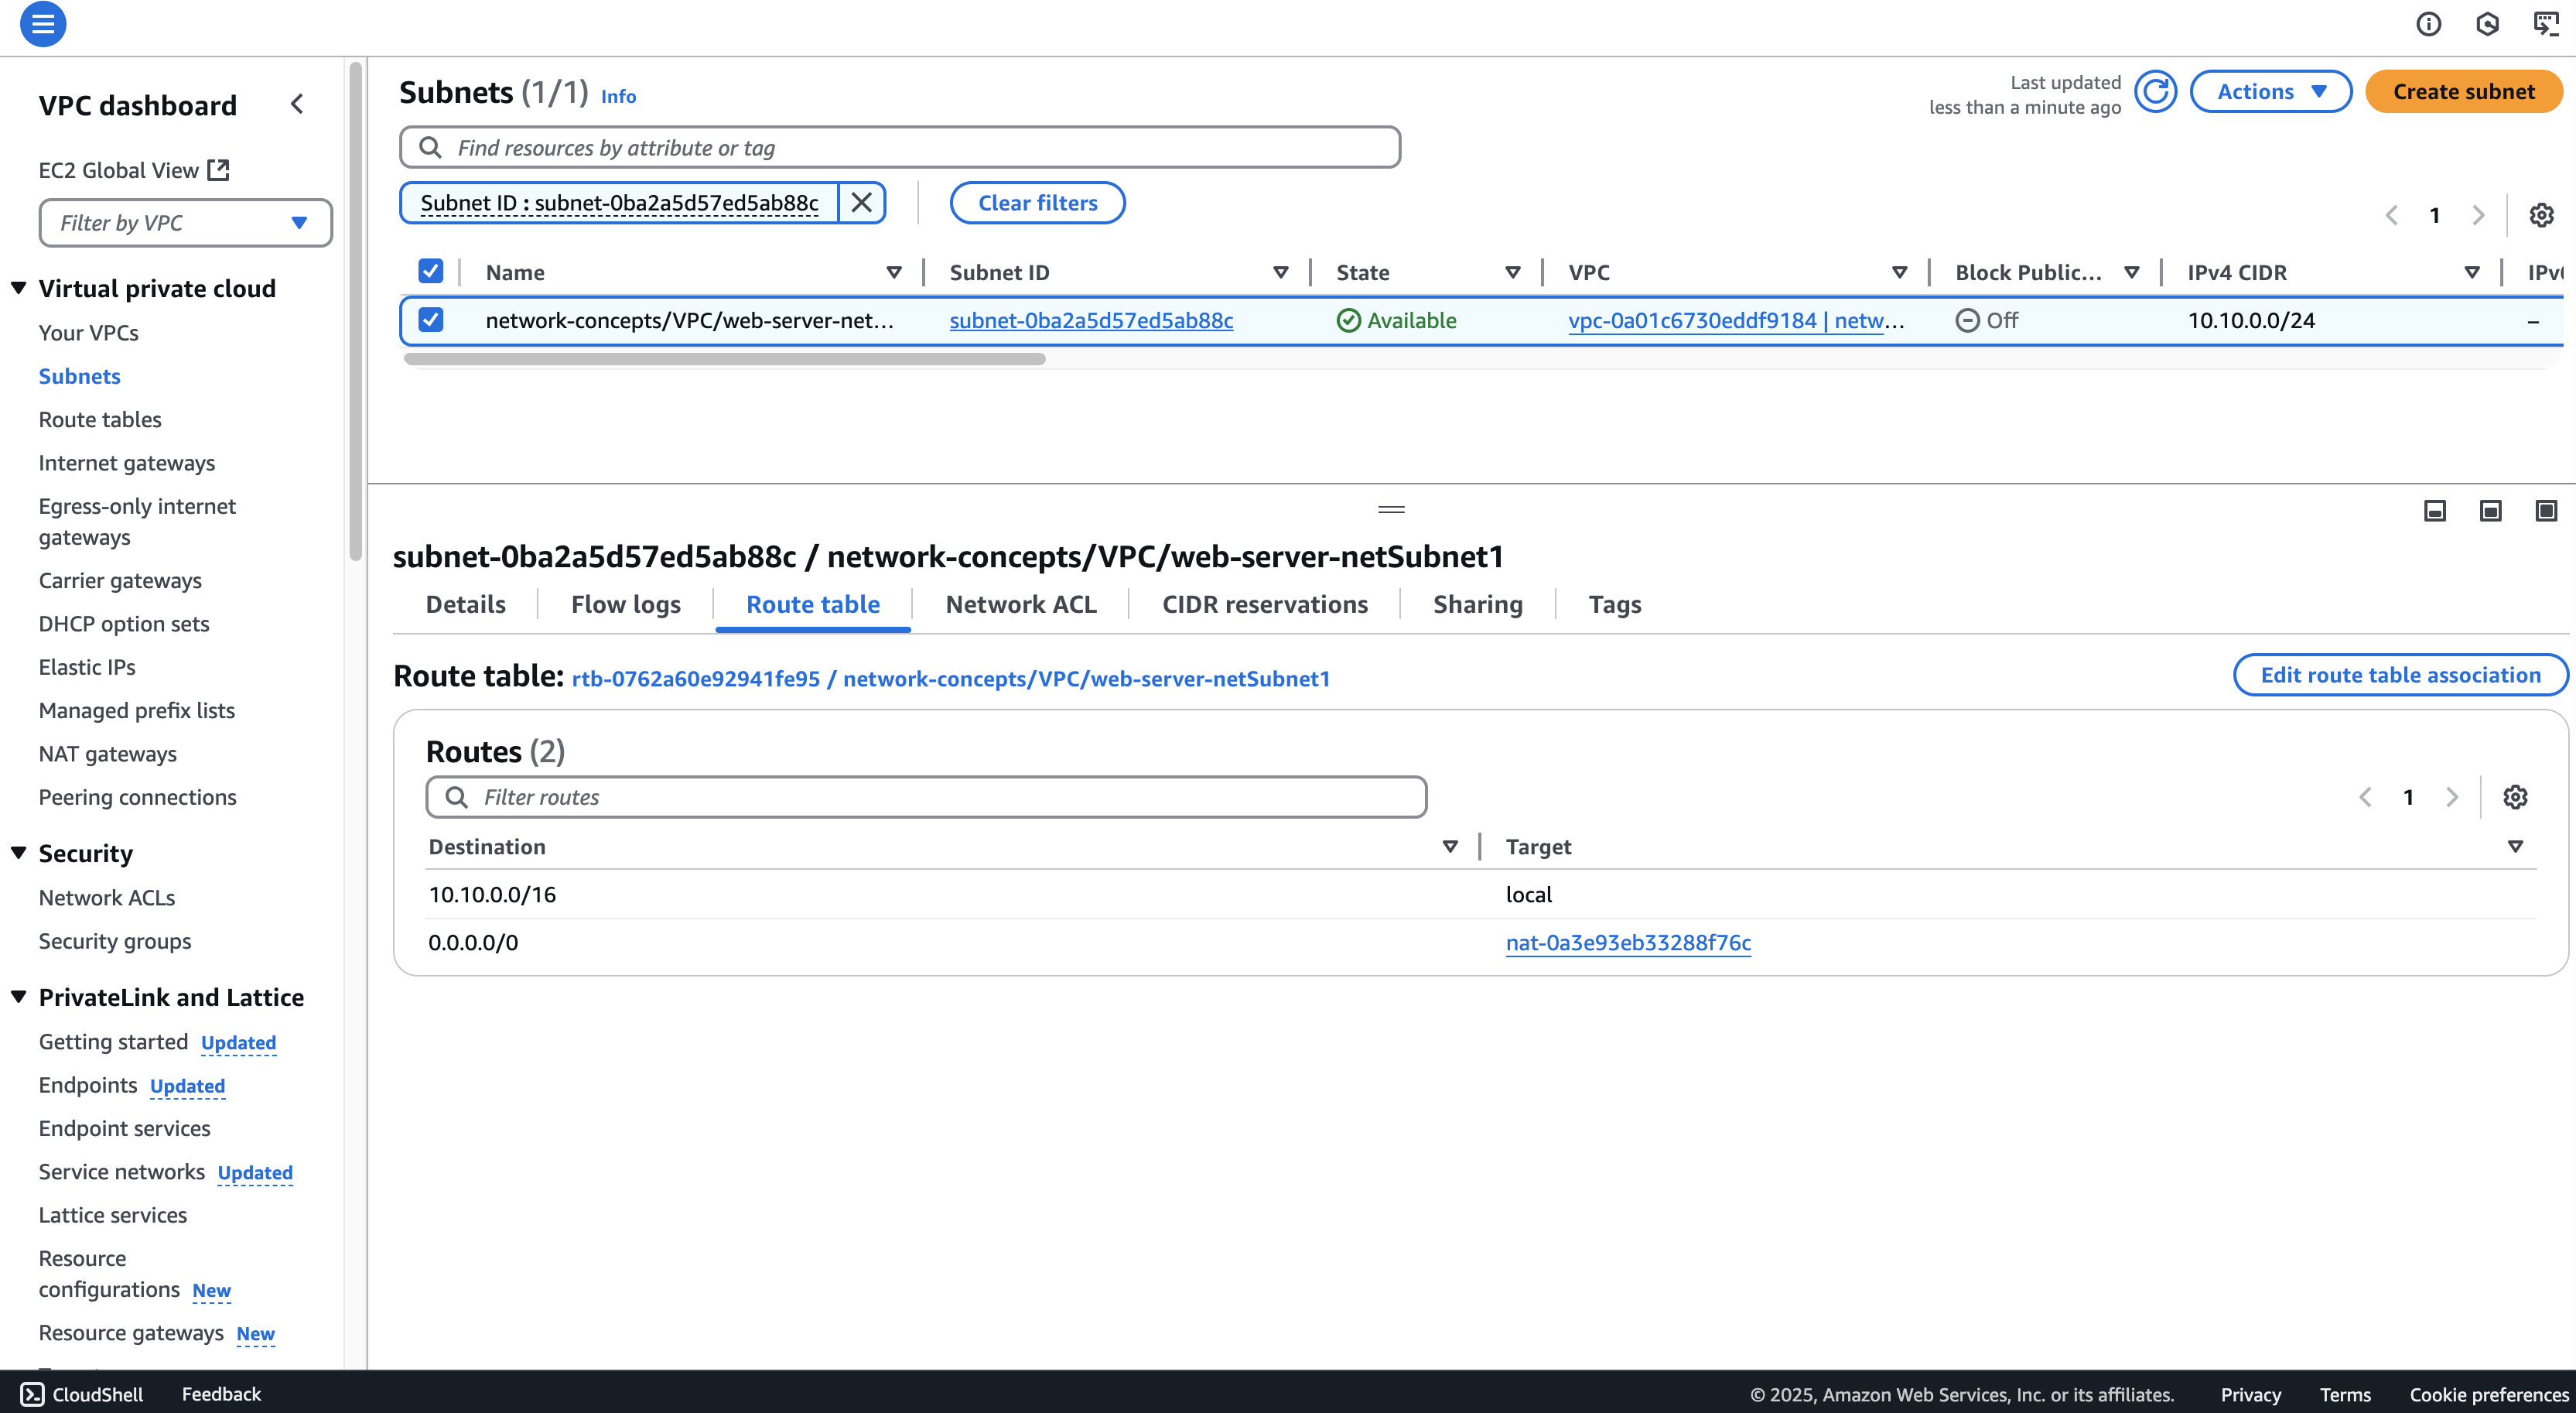
Task: Switch to the Flow logs tab
Action: [626, 604]
